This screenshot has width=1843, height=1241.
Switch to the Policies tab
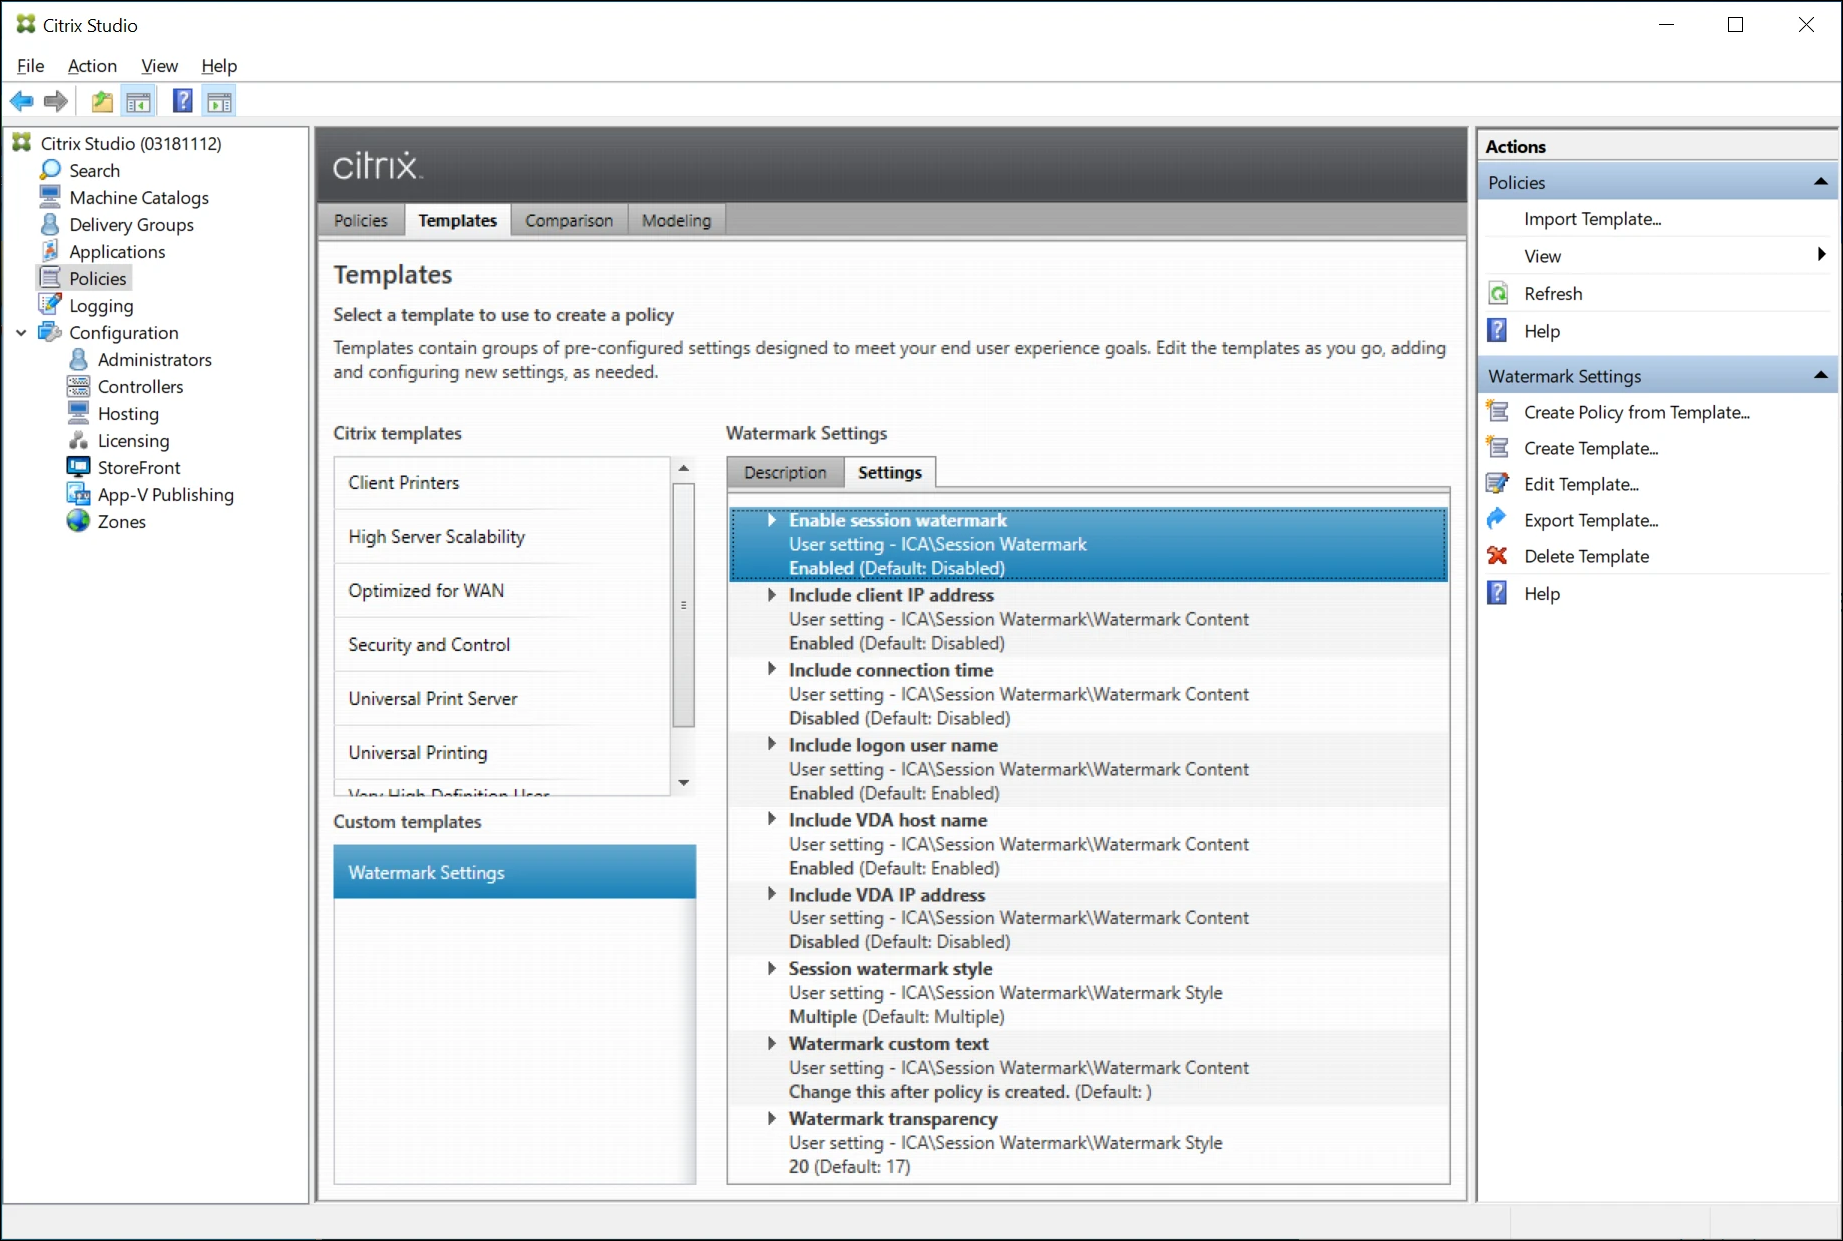[361, 220]
